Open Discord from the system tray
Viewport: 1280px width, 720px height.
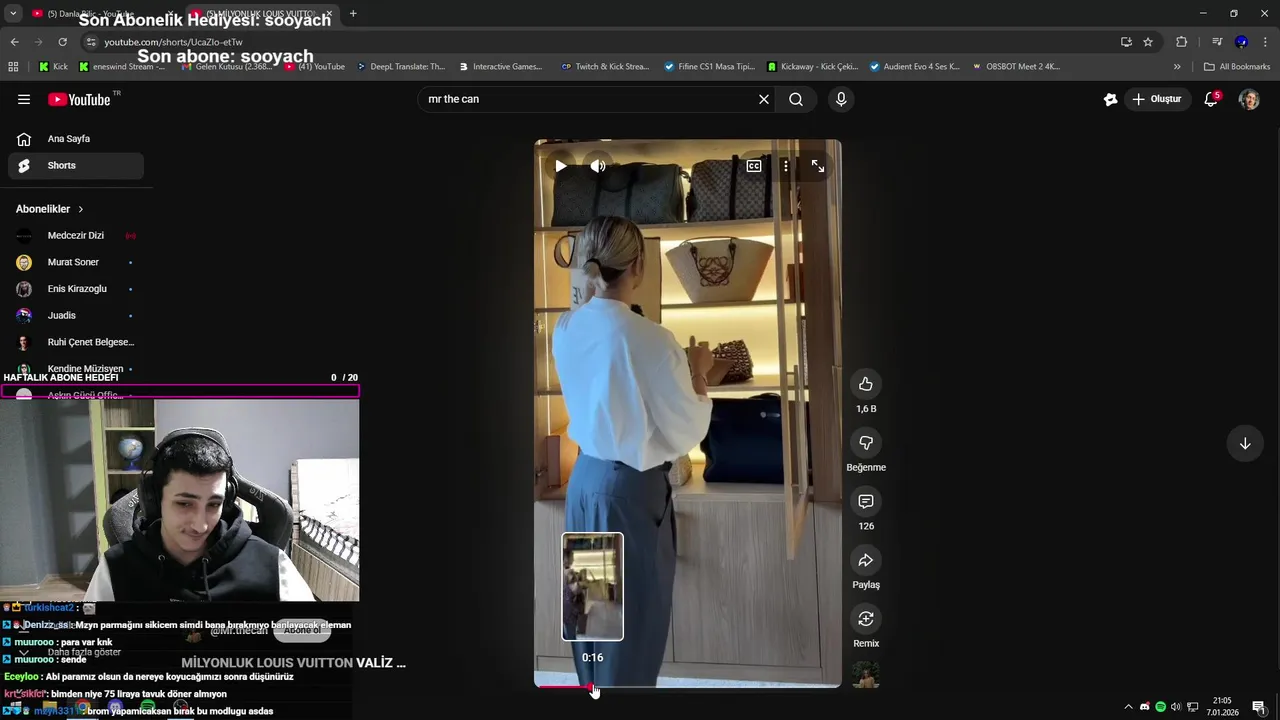click(x=1145, y=707)
